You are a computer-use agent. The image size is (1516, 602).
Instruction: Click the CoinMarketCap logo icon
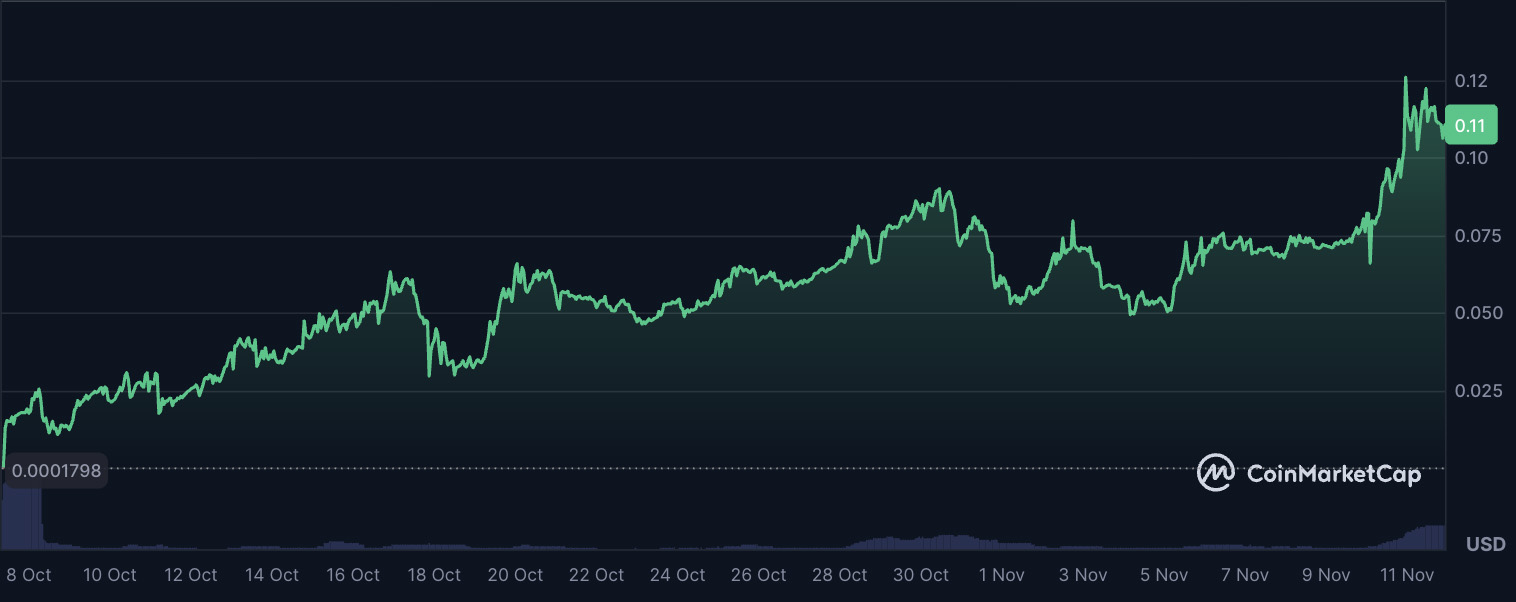tap(1216, 473)
